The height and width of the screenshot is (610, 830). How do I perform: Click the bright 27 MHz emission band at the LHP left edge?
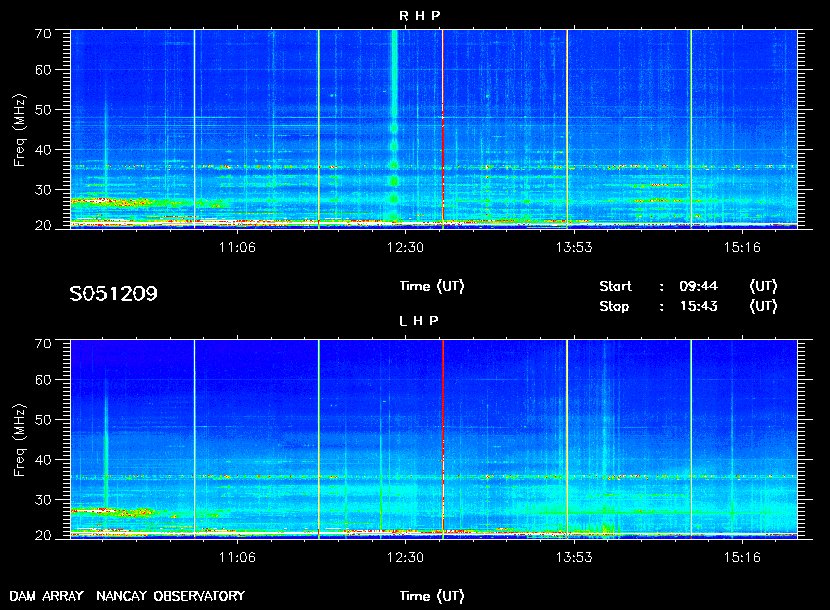click(x=112, y=512)
